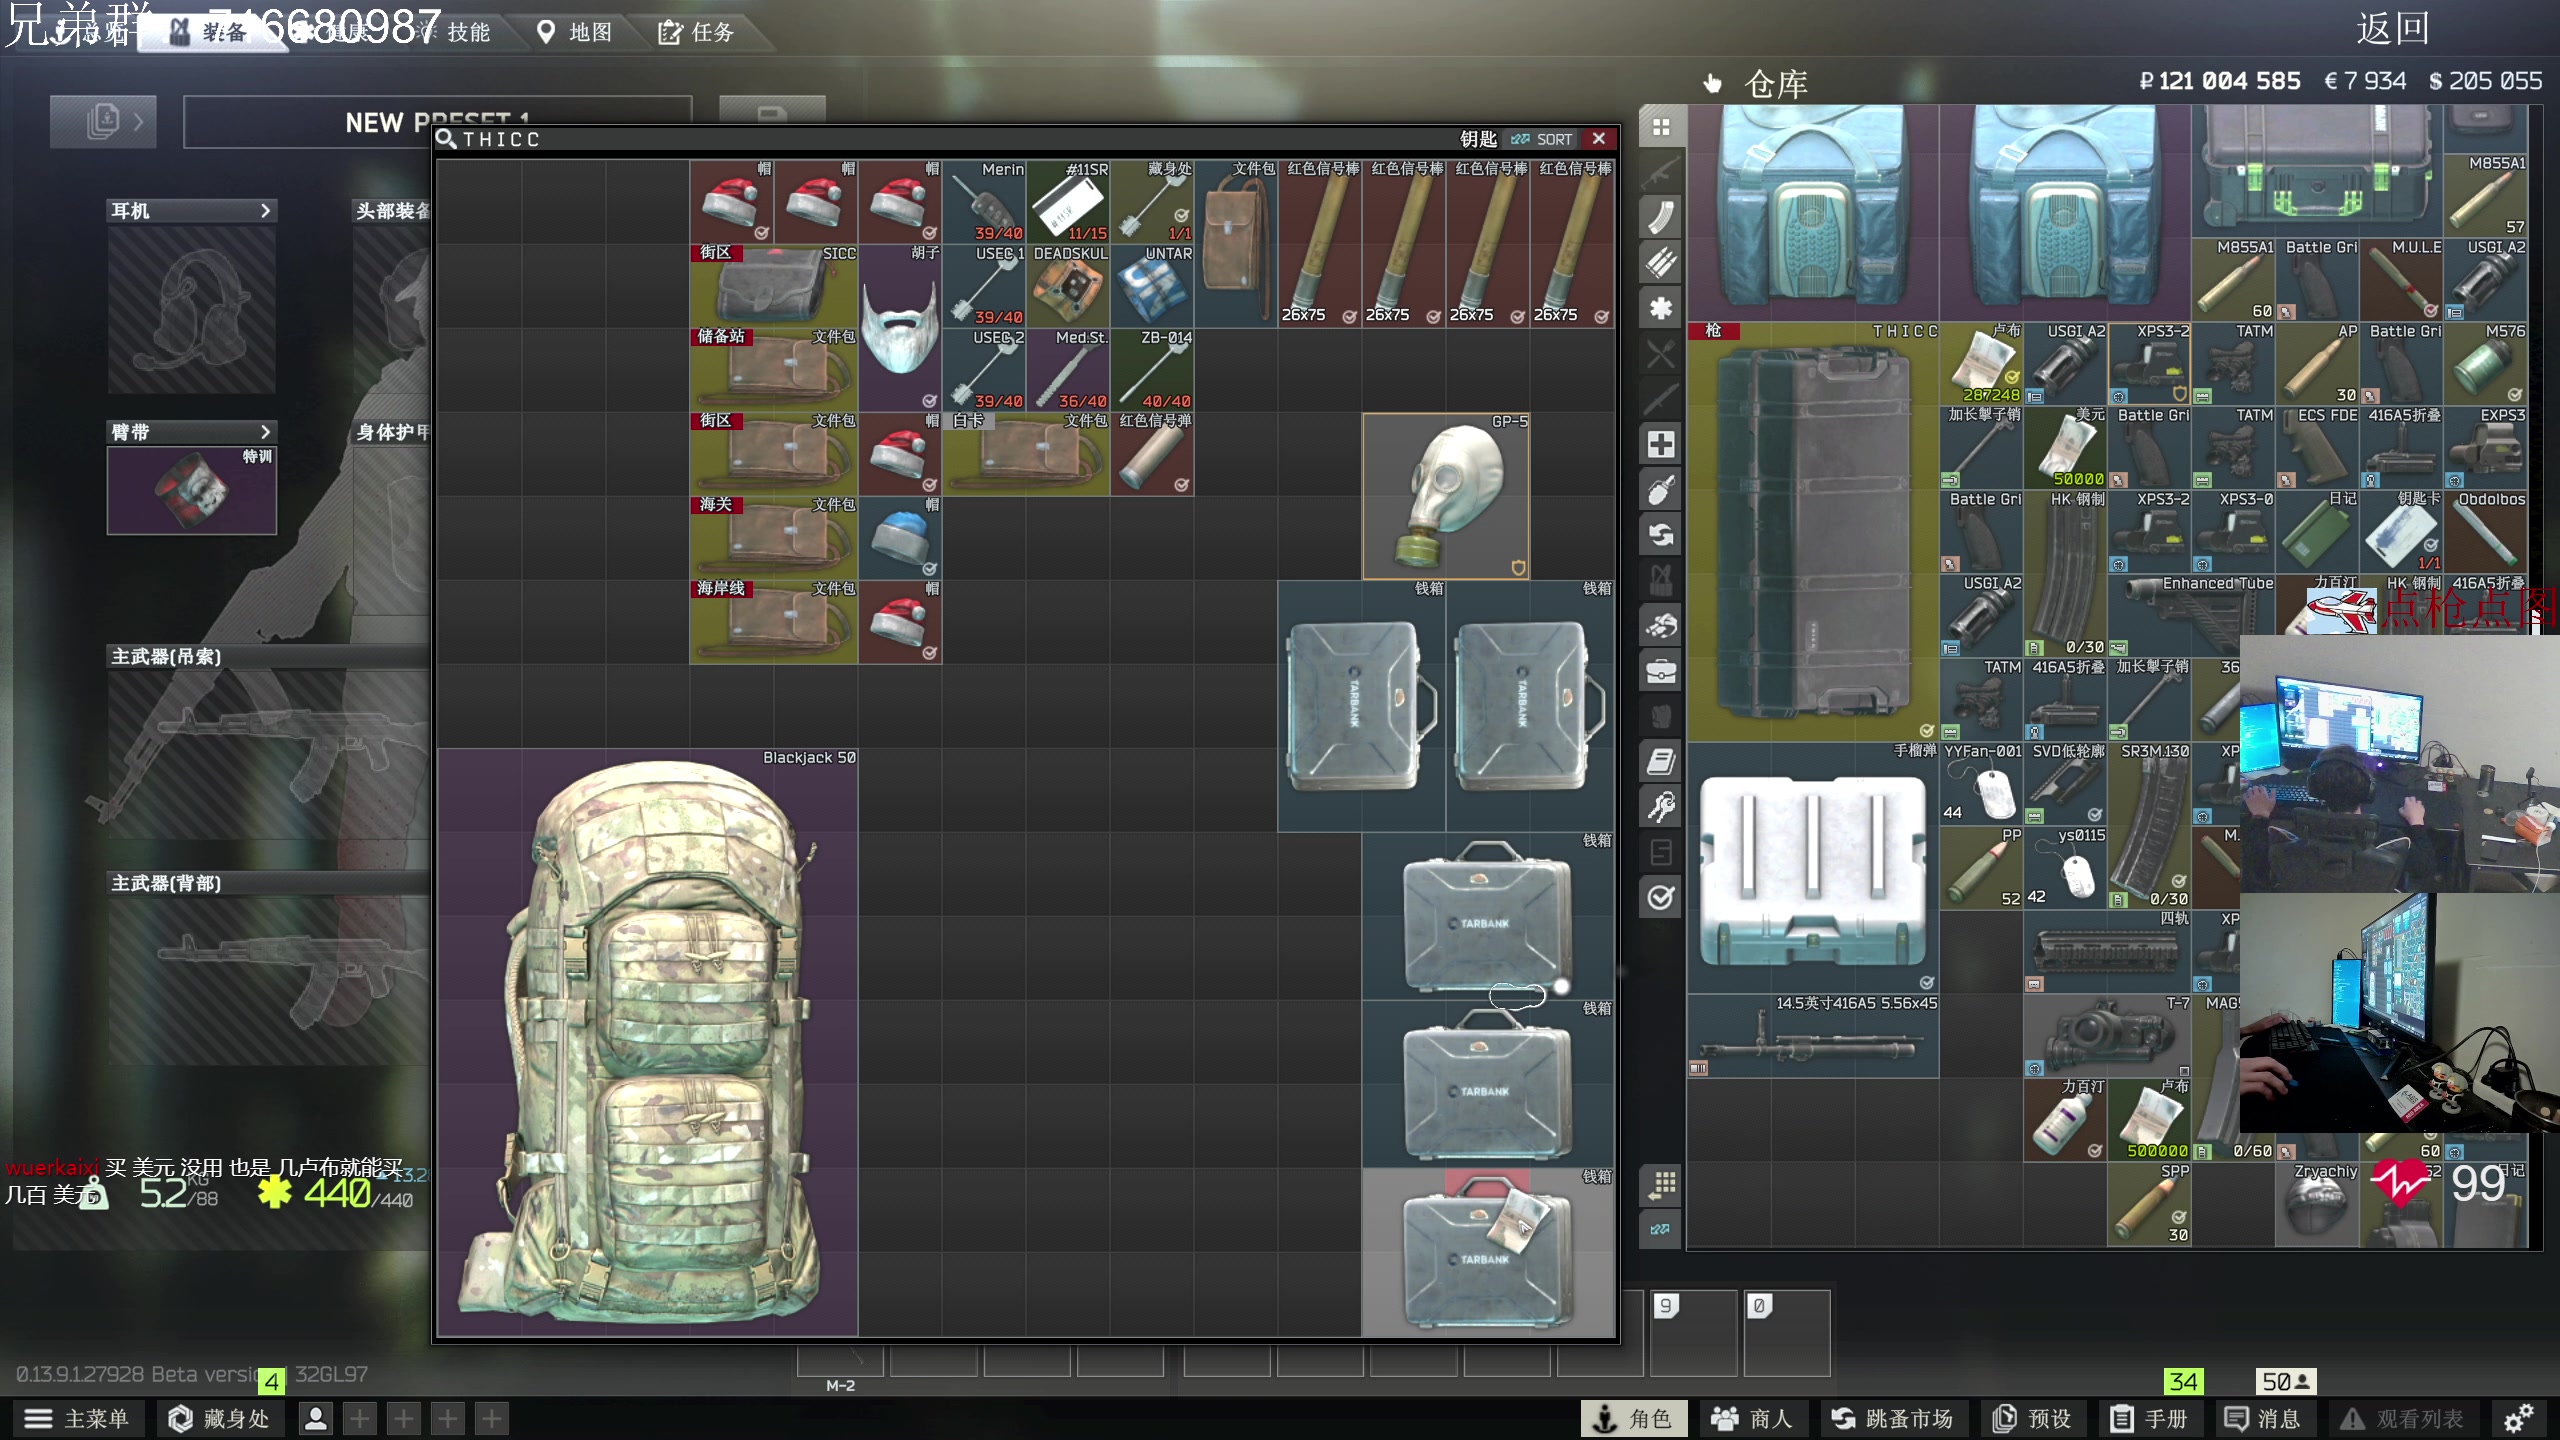The image size is (2560, 1440).
Task: Filter stash by grenade icon
Action: (x=1661, y=490)
